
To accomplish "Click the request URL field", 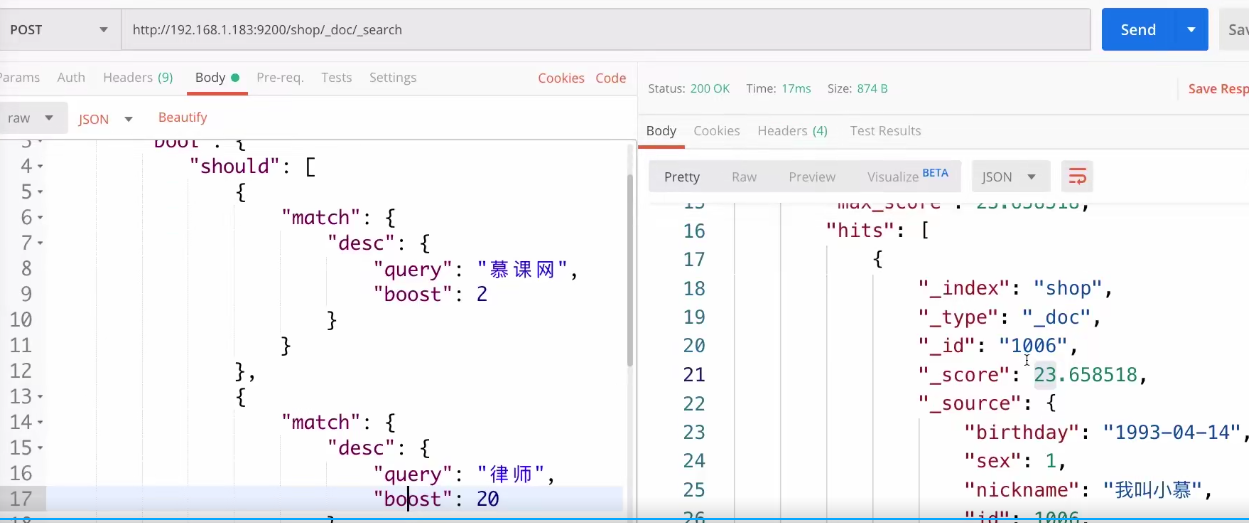I will tap(606, 30).
